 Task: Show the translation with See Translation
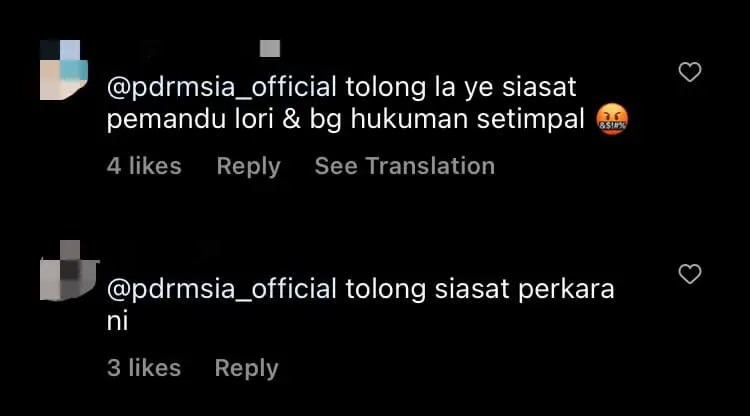405,166
